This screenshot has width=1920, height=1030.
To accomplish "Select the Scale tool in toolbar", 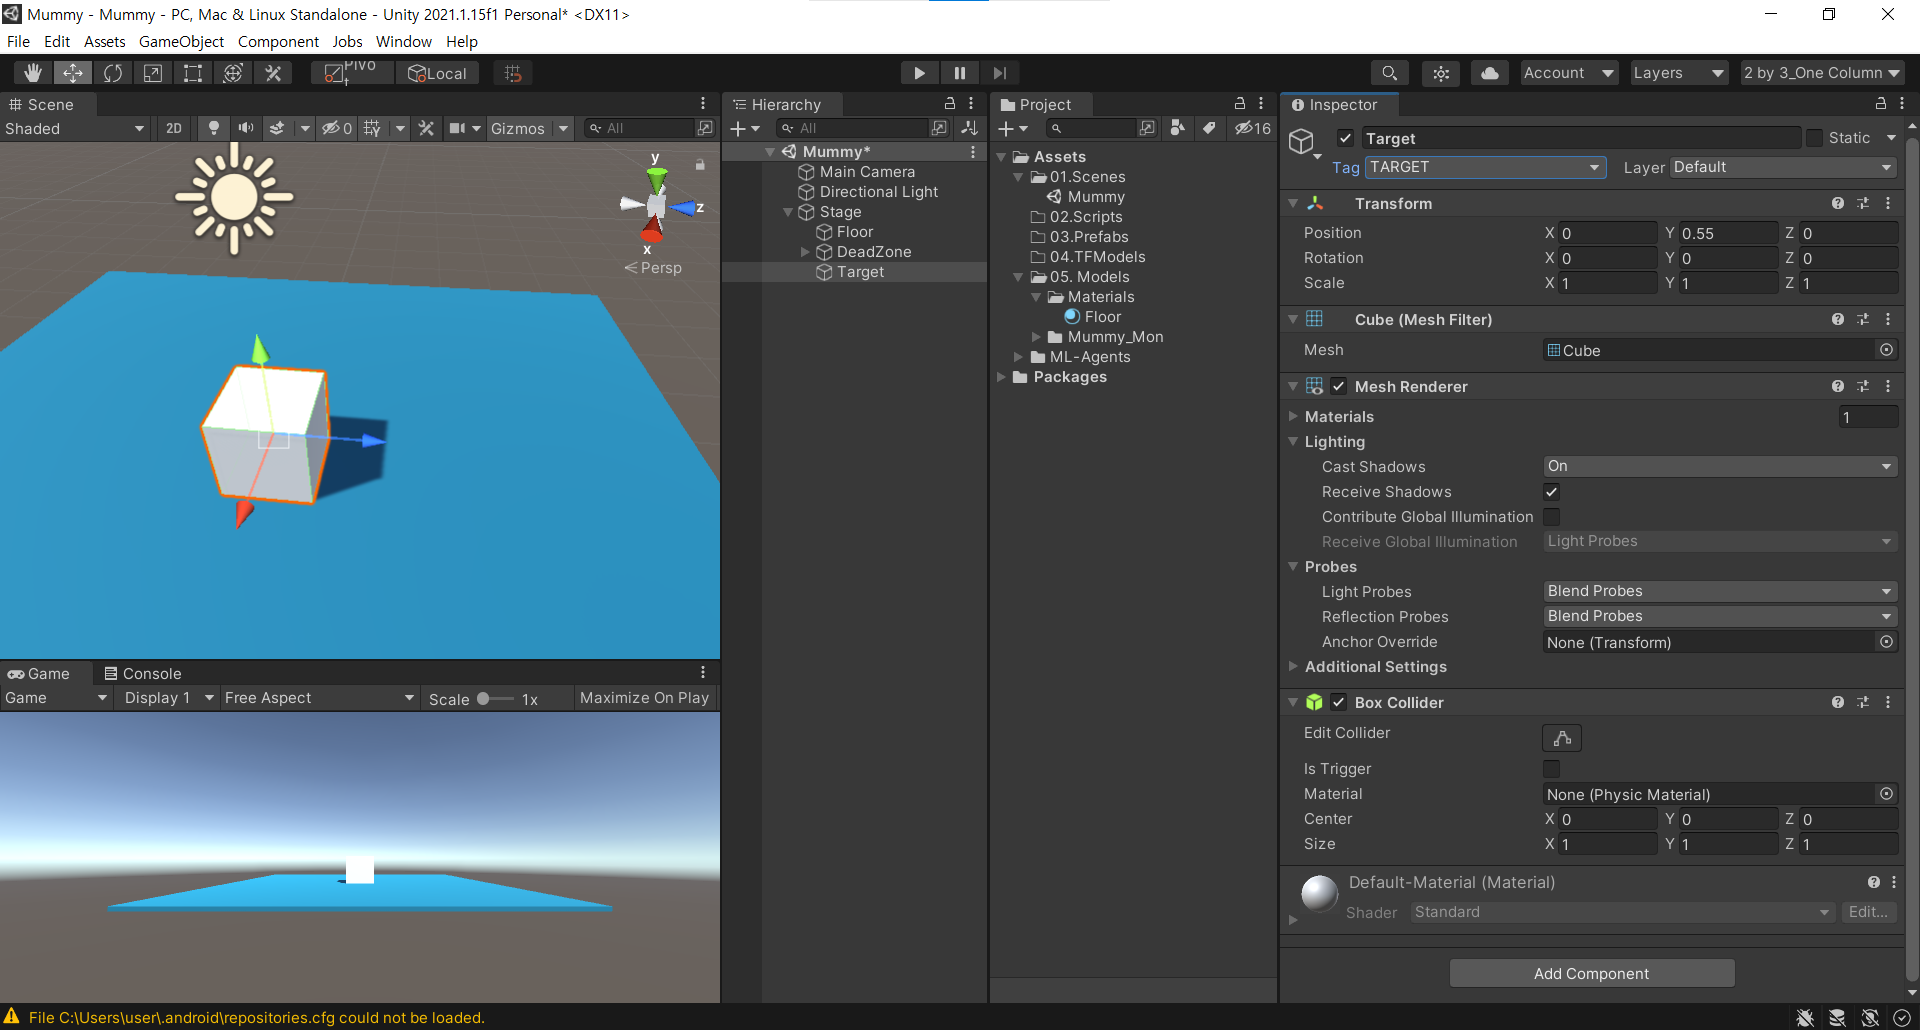I will (153, 73).
